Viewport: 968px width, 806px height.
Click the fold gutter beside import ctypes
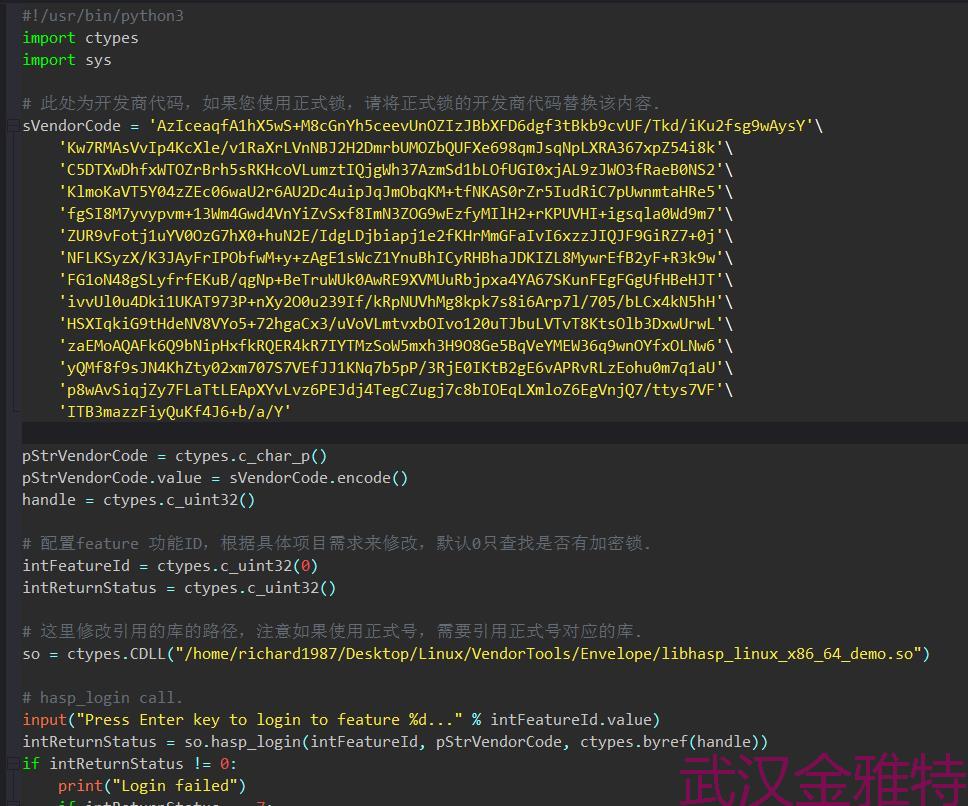pos(12,37)
